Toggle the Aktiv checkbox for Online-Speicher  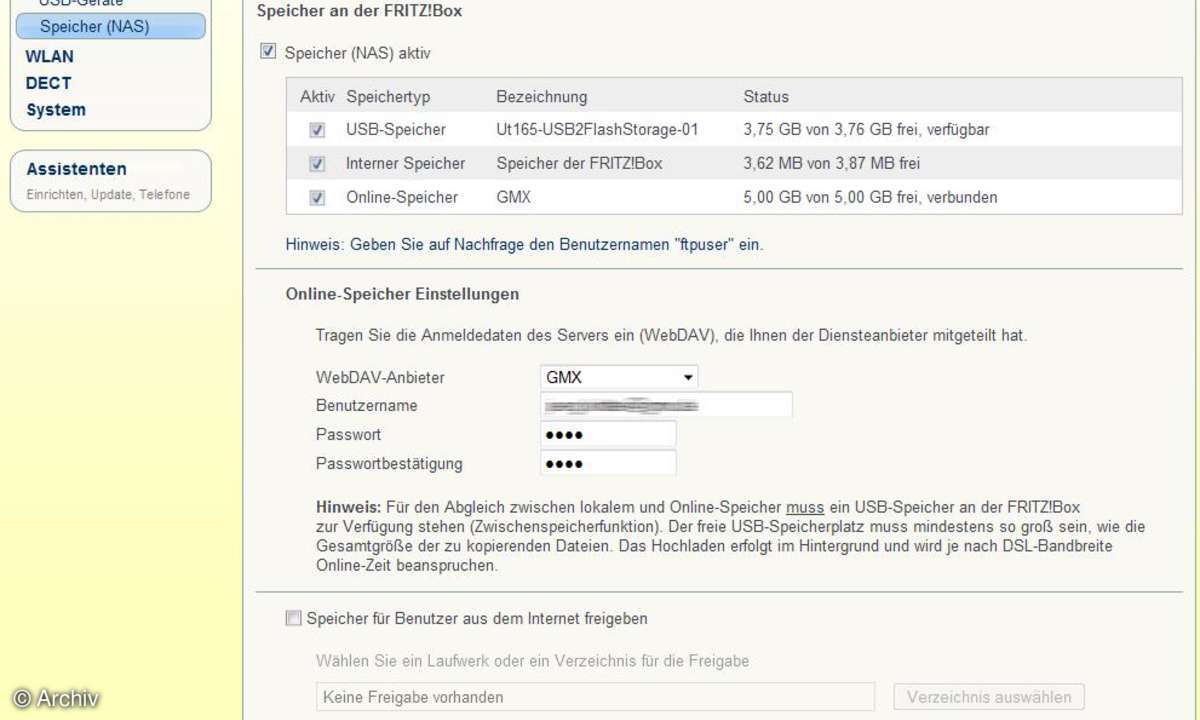click(317, 198)
